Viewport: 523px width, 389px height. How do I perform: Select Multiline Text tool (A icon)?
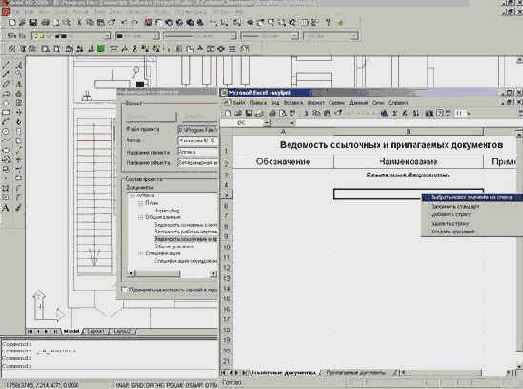[x=6, y=209]
